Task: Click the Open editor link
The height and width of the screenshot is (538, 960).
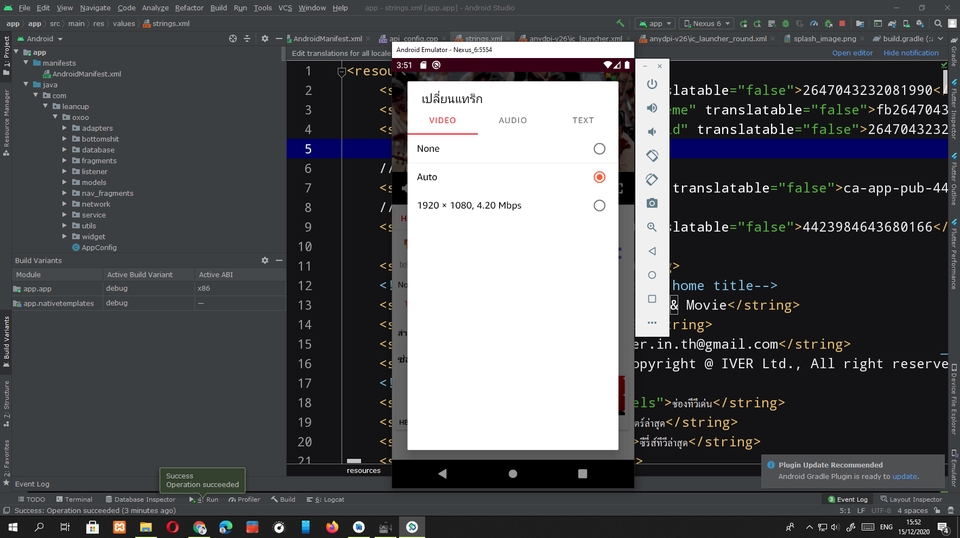Action: pyautogui.click(x=852, y=53)
